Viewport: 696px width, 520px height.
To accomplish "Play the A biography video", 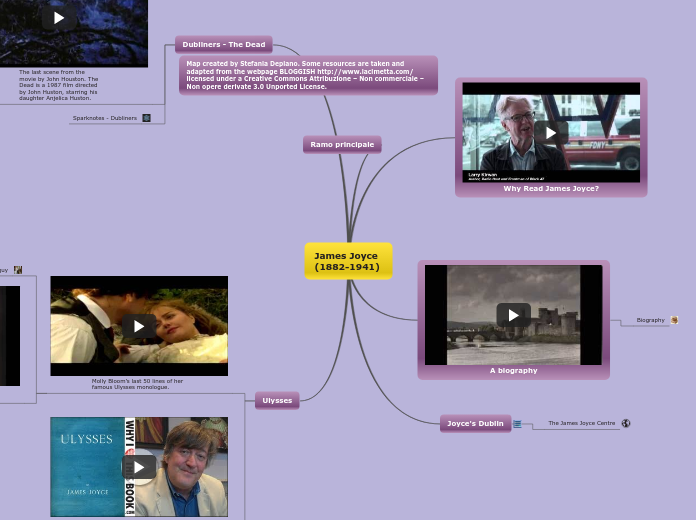I will pyautogui.click(x=514, y=315).
